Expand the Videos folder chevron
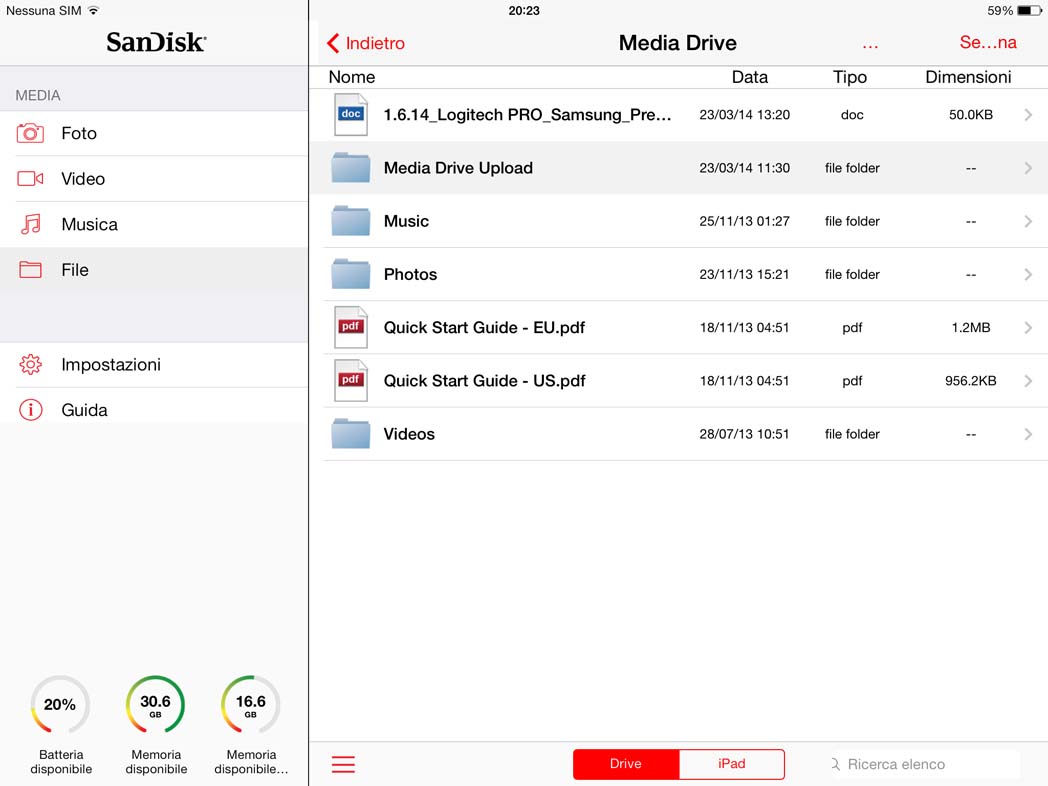Image resolution: width=1048 pixels, height=786 pixels. [1028, 434]
